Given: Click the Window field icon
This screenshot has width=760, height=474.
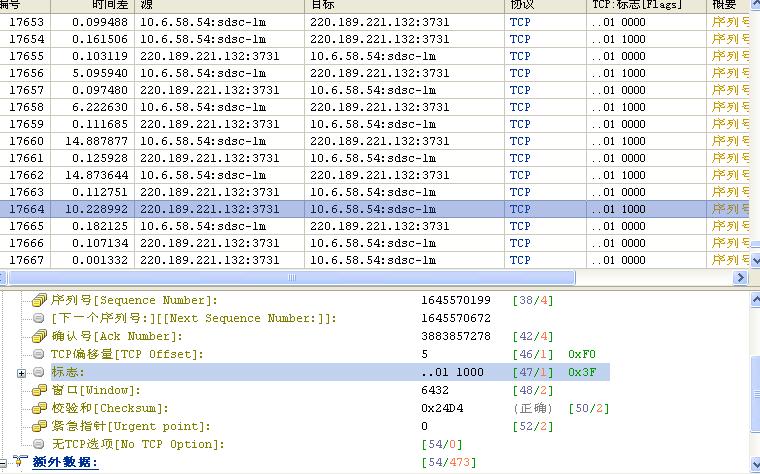Looking at the screenshot, I should pos(40,390).
